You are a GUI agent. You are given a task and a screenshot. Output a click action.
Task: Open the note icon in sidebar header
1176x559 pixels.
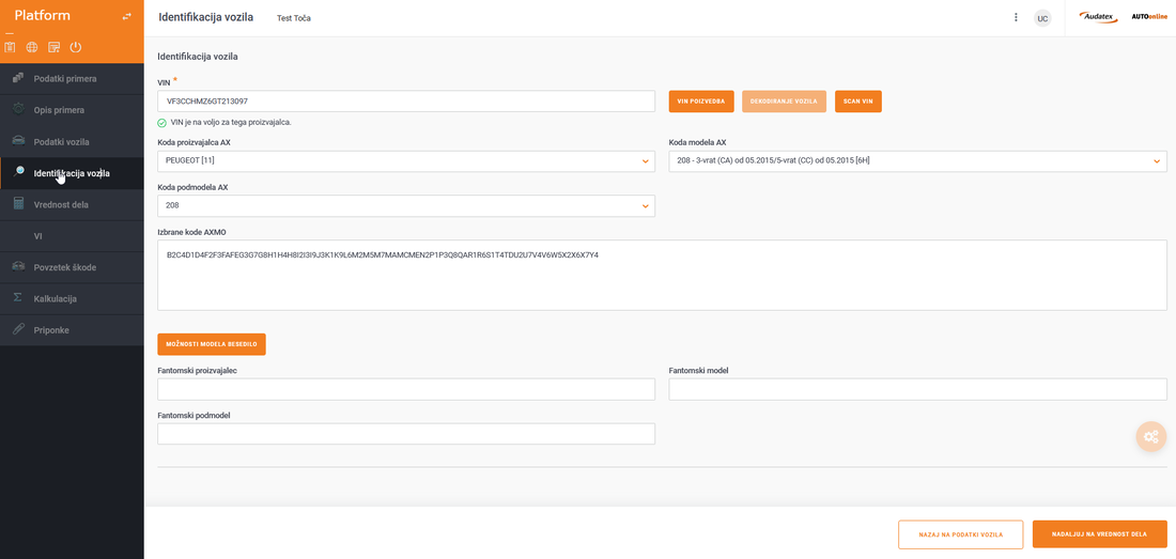[54, 47]
